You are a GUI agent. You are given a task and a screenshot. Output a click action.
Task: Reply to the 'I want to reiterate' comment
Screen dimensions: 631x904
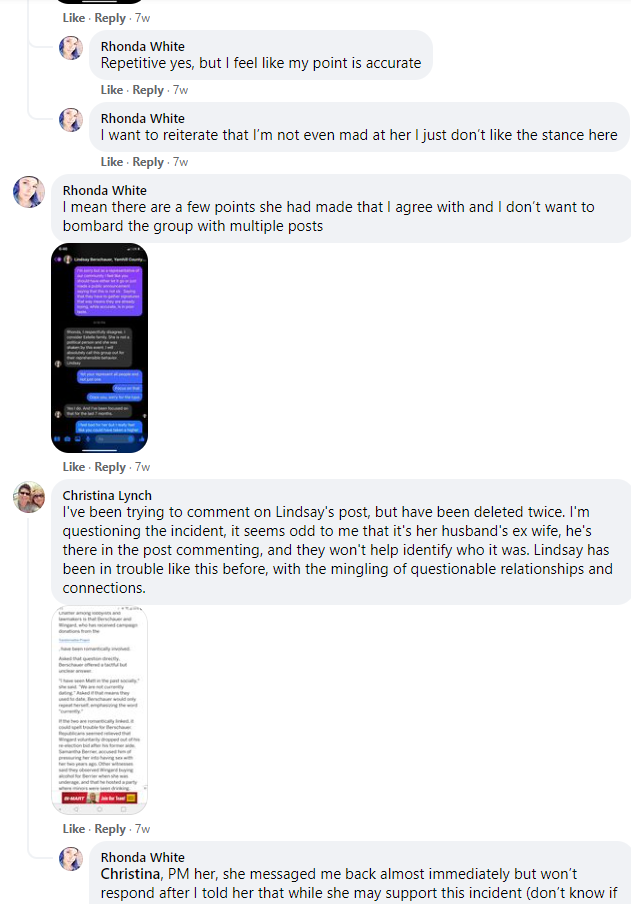click(x=148, y=162)
